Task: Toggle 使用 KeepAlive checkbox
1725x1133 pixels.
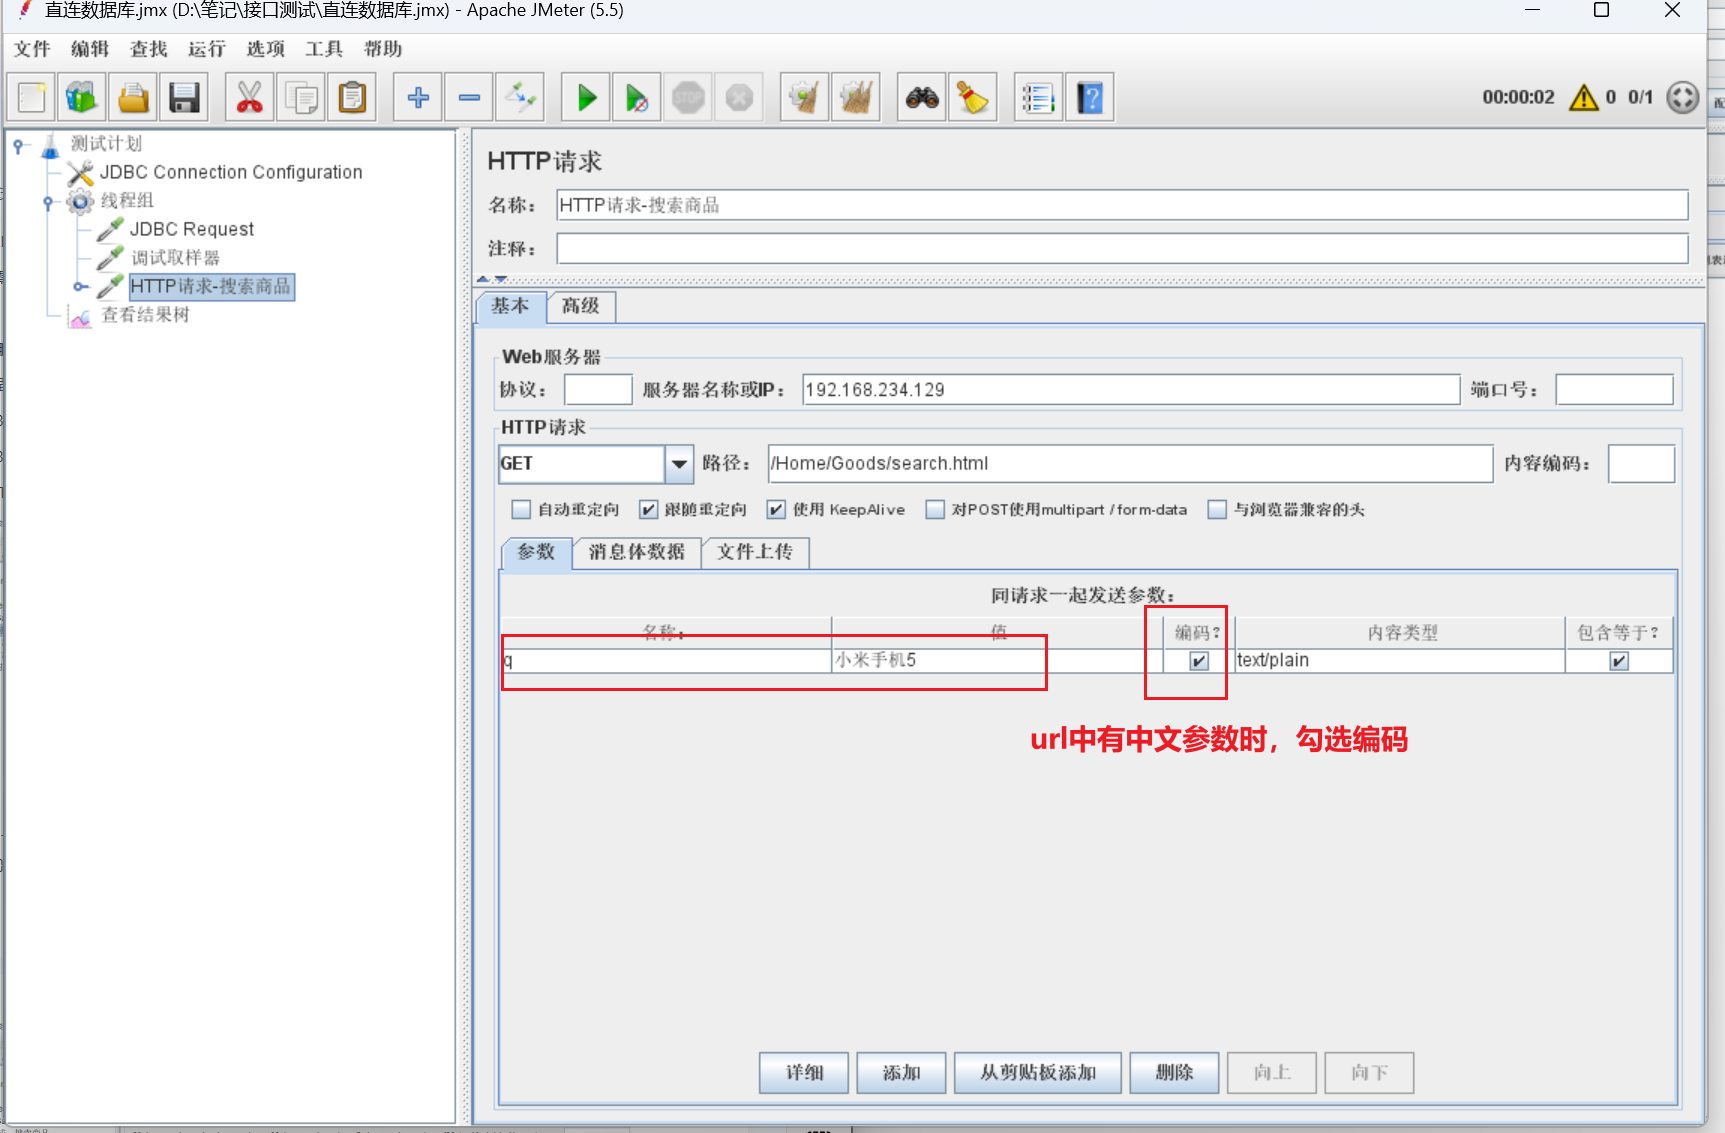Action: click(776, 510)
